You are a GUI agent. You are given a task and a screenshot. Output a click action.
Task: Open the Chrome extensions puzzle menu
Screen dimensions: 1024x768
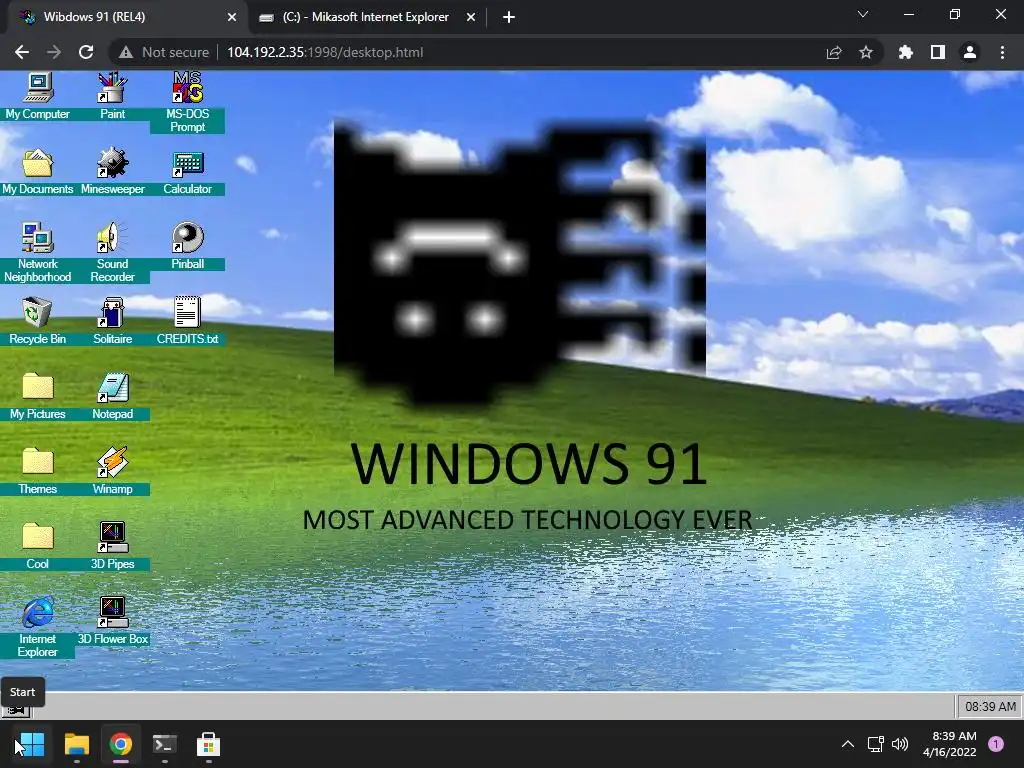pyautogui.click(x=906, y=52)
